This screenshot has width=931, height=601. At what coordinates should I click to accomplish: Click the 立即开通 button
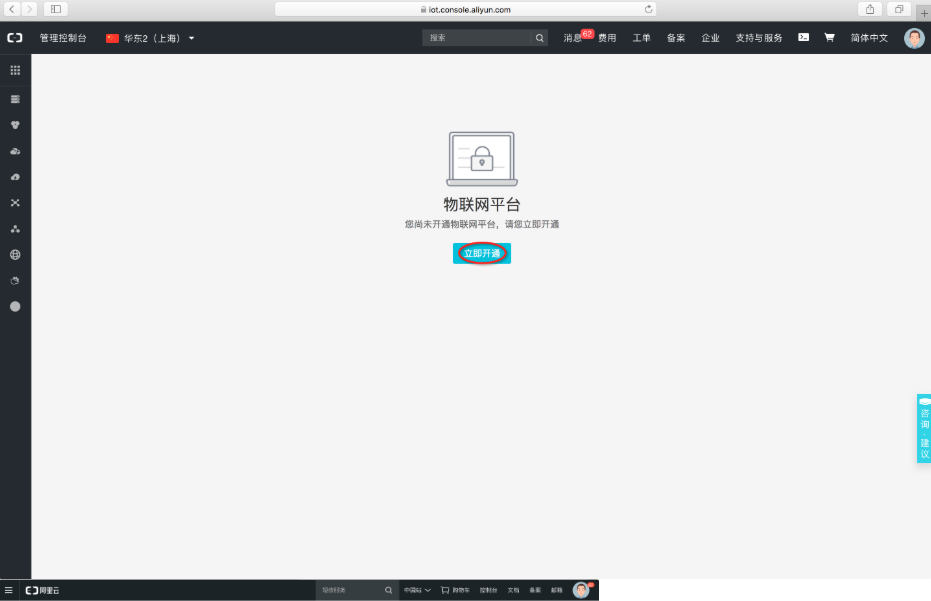(482, 254)
